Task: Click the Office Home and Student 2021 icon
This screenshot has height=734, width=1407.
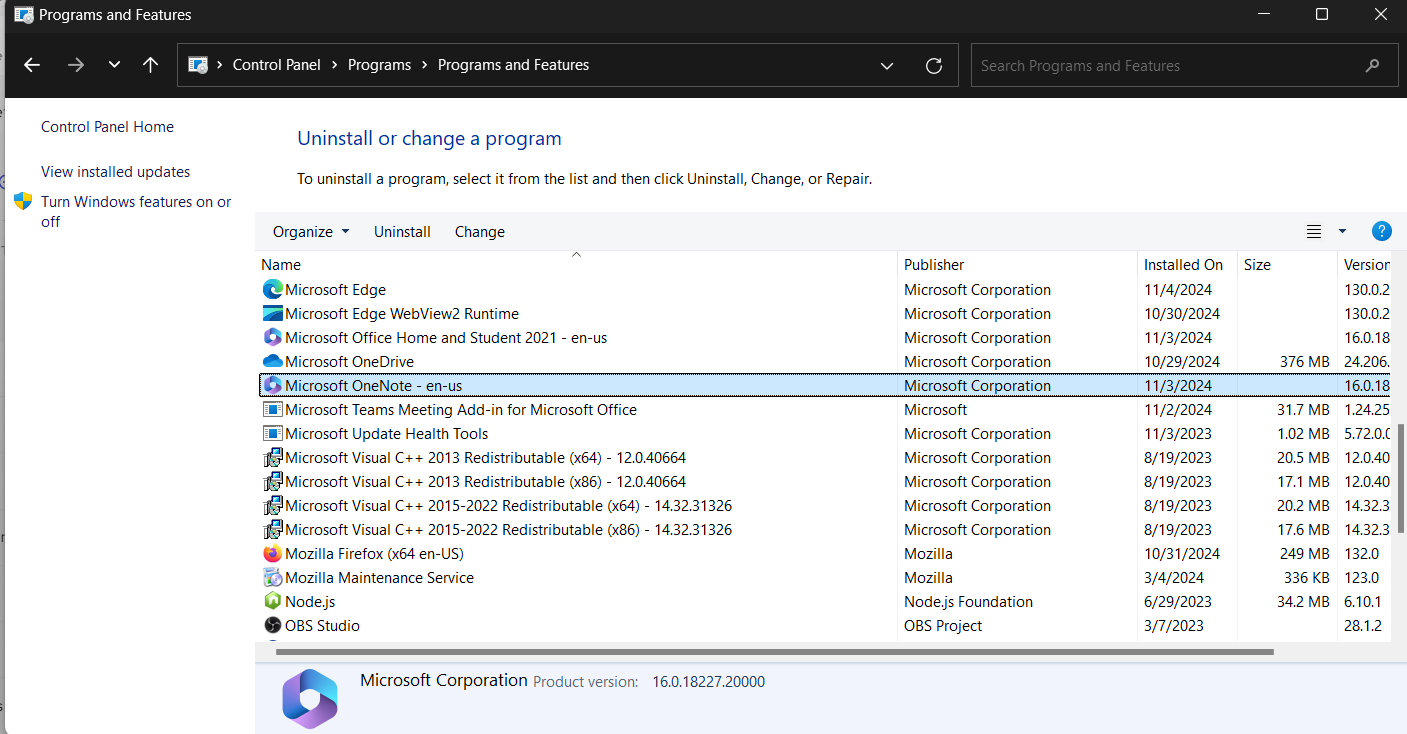Action: coord(273,338)
